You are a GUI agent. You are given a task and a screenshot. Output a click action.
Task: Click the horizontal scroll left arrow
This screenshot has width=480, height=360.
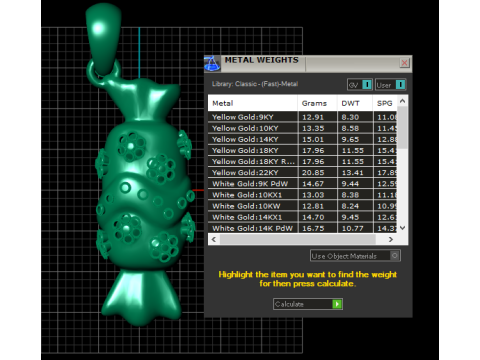coord(214,239)
